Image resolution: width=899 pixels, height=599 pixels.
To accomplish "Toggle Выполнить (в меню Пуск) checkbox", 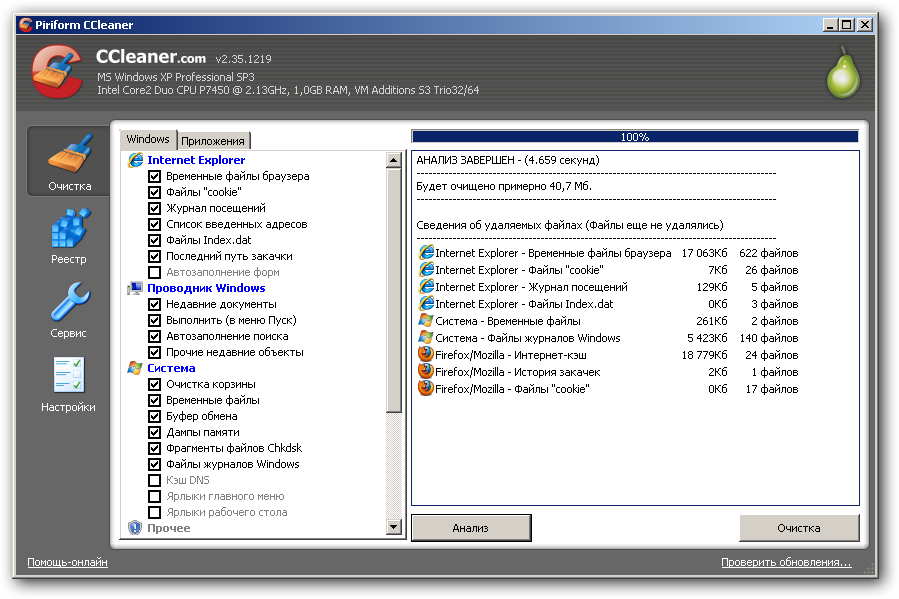I will [154, 320].
